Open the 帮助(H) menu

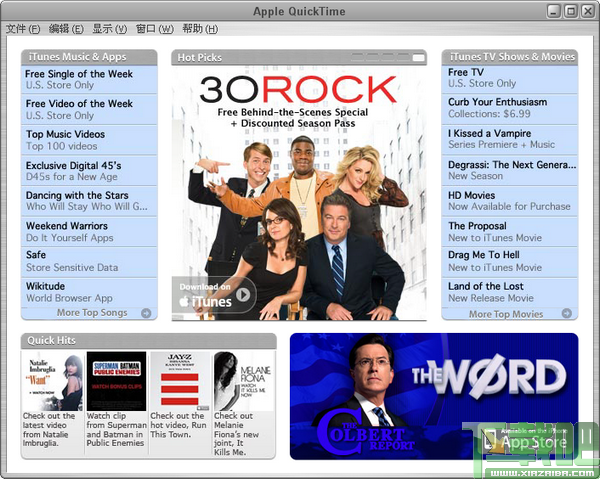200,29
